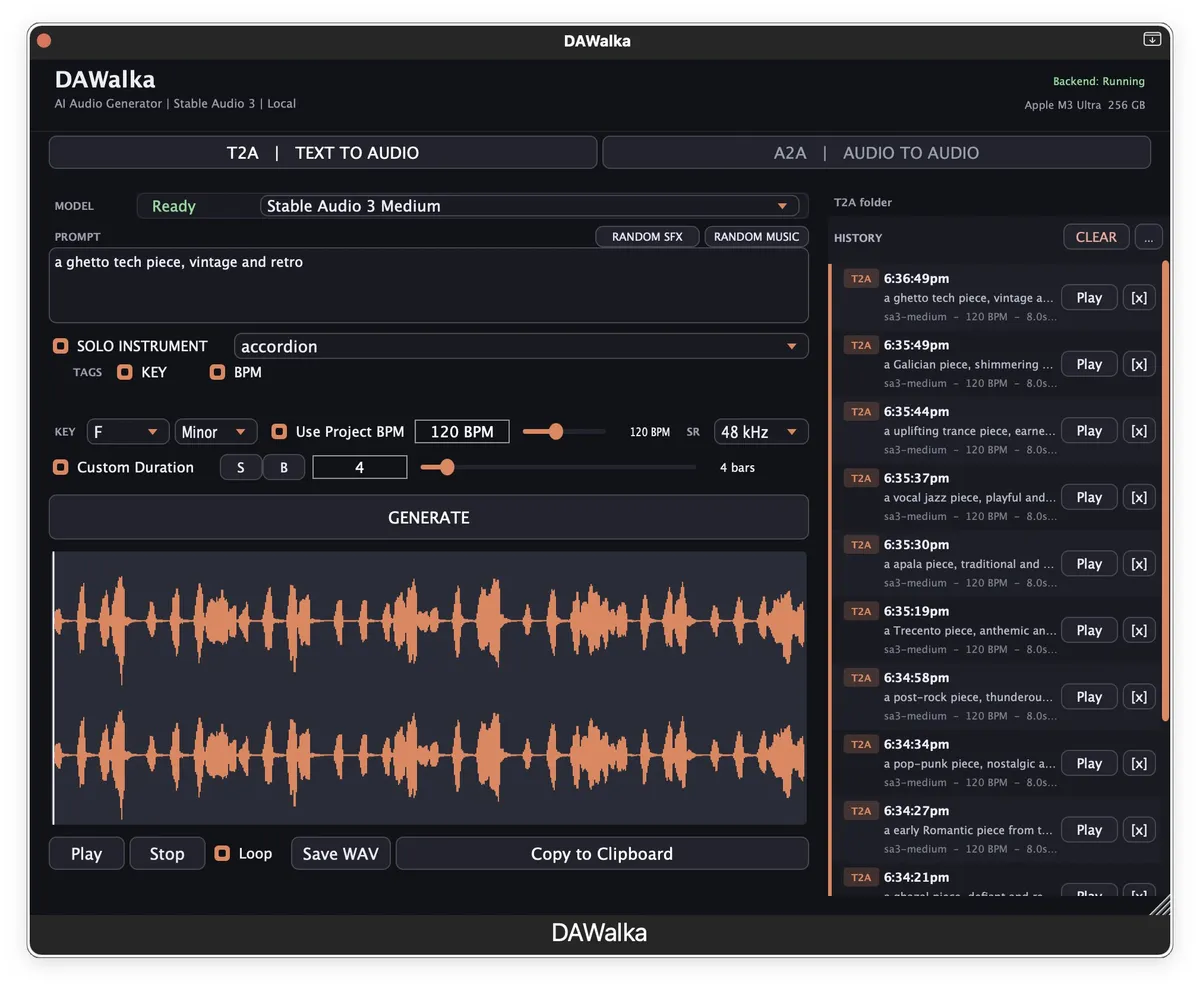Click the duration bars slider handle

[x=447, y=467]
